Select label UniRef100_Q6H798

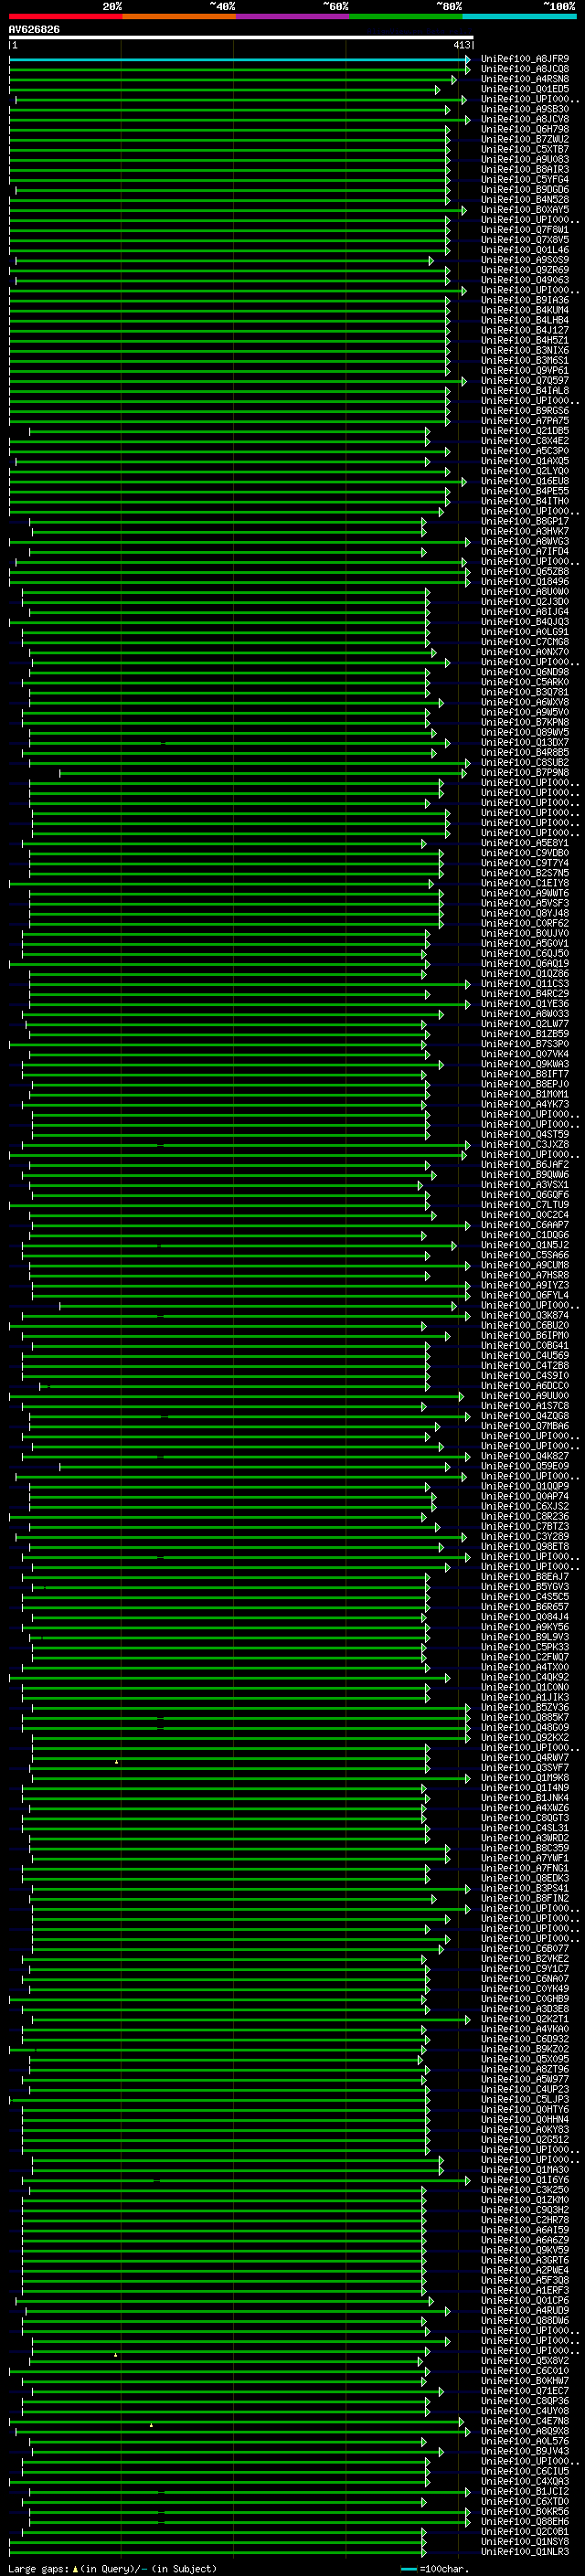(525, 129)
